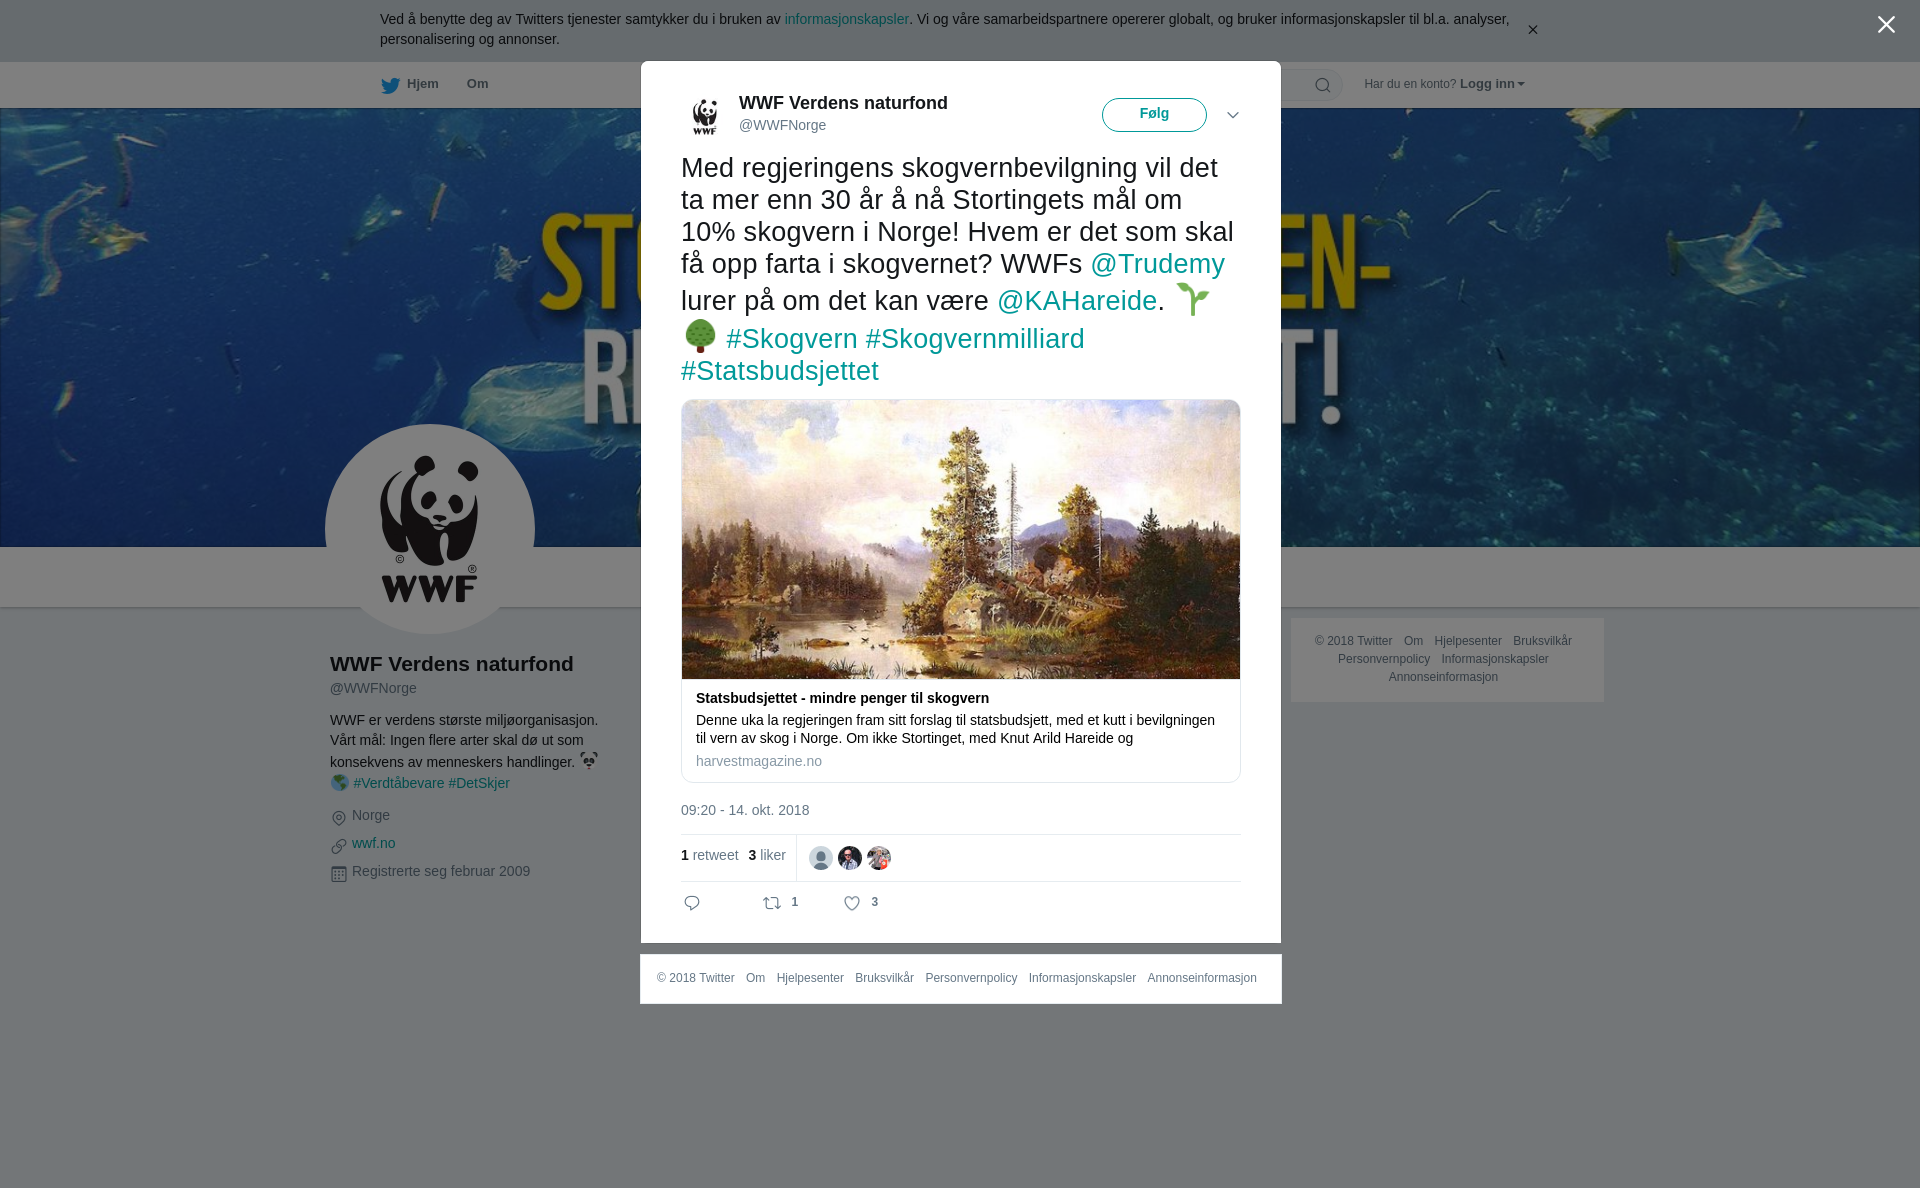Dismiss the cookie notice banner
The image size is (1920, 1188).
1532,30
